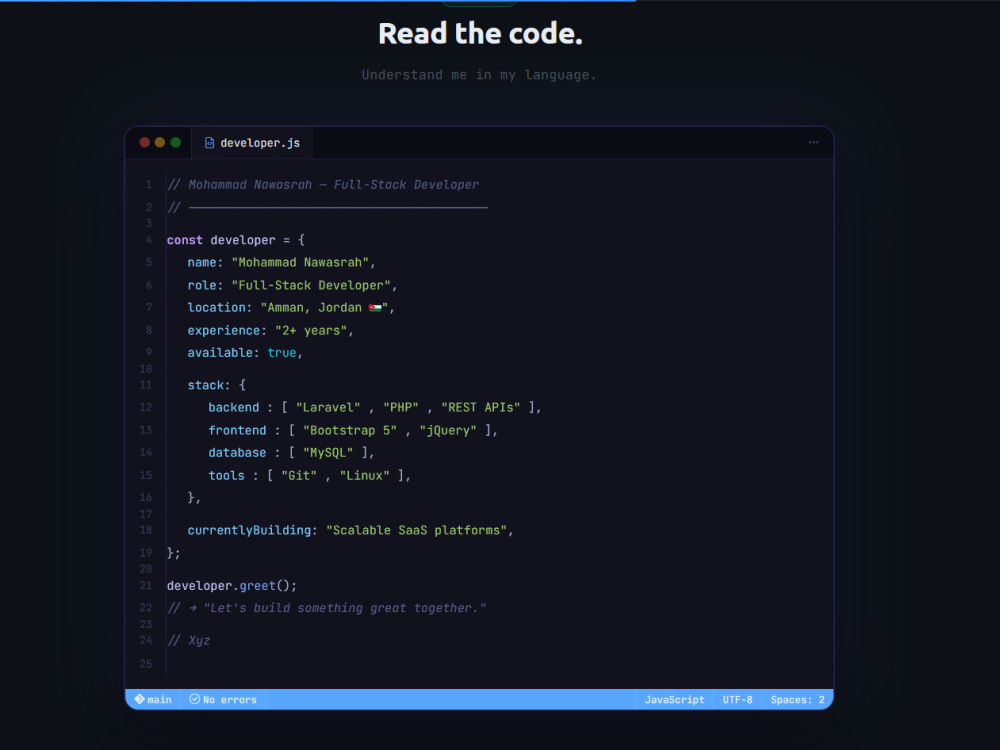Image resolution: width=1000 pixels, height=750 pixels.
Task: Click "PHP" in the backend array
Action: click(x=401, y=408)
